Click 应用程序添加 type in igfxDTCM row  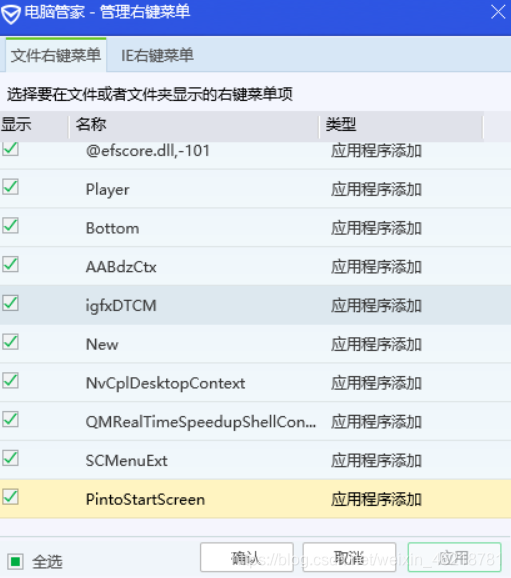pos(376,306)
